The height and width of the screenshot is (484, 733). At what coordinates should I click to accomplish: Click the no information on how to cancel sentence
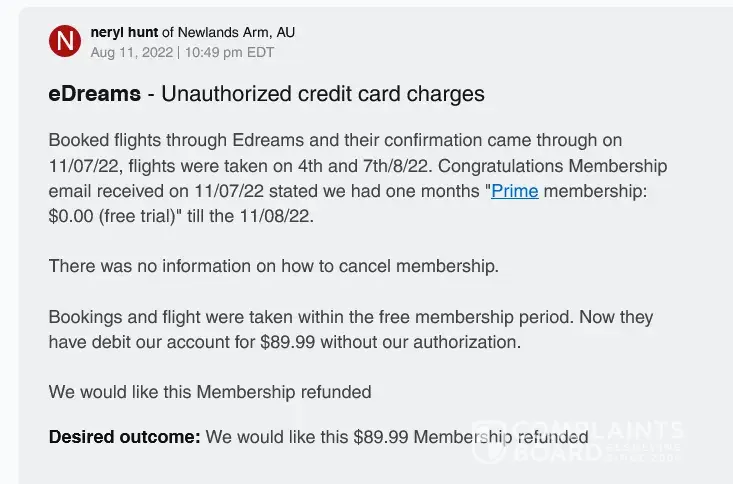[x=273, y=266]
